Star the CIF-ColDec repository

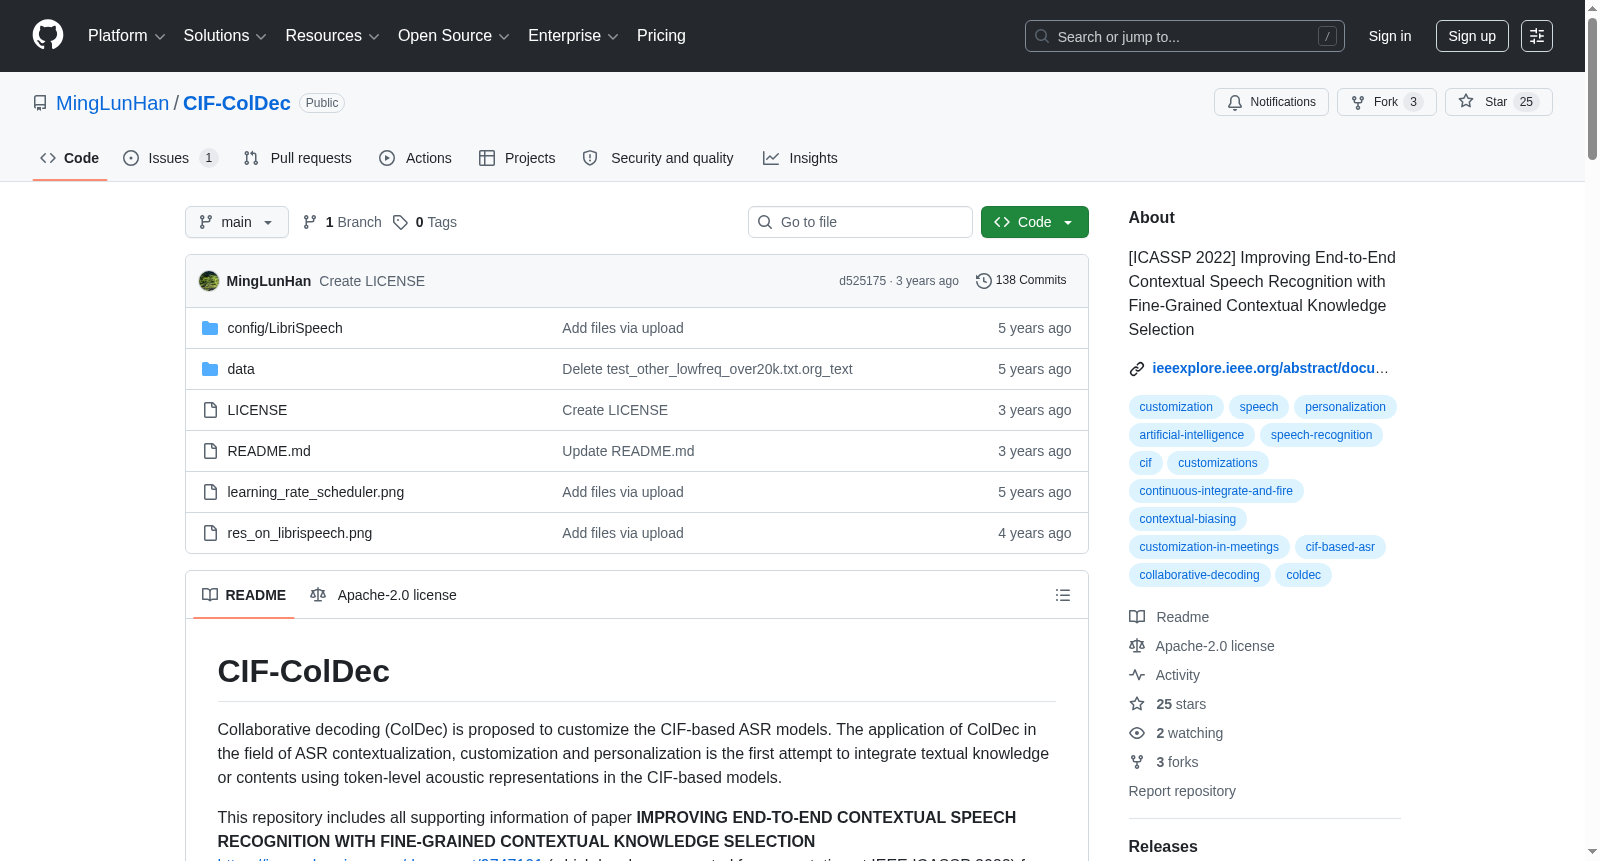coord(1498,102)
